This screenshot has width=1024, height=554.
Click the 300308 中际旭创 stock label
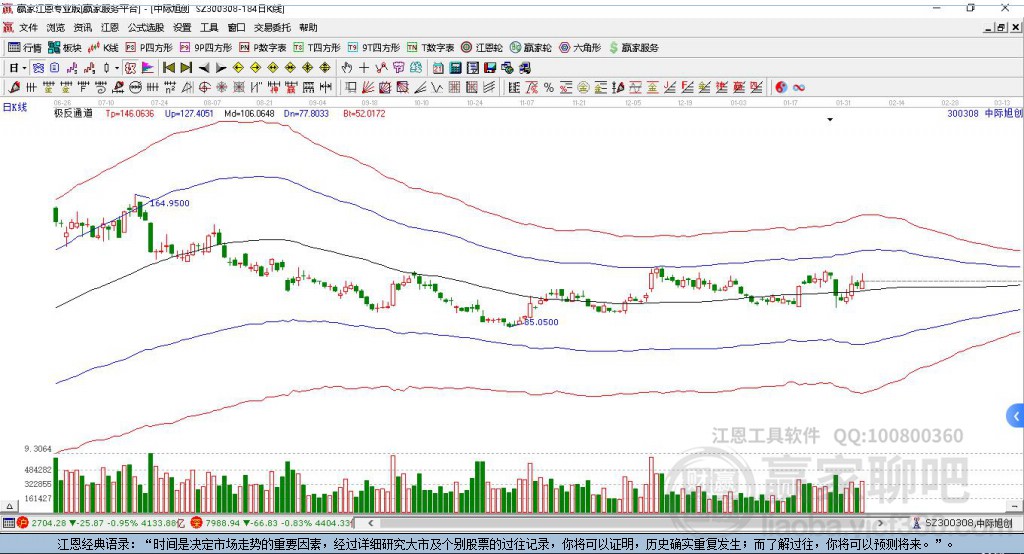985,113
